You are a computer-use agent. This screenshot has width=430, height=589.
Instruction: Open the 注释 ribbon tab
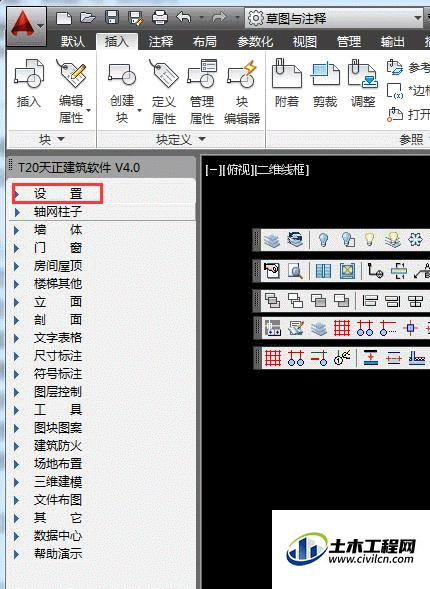click(161, 41)
